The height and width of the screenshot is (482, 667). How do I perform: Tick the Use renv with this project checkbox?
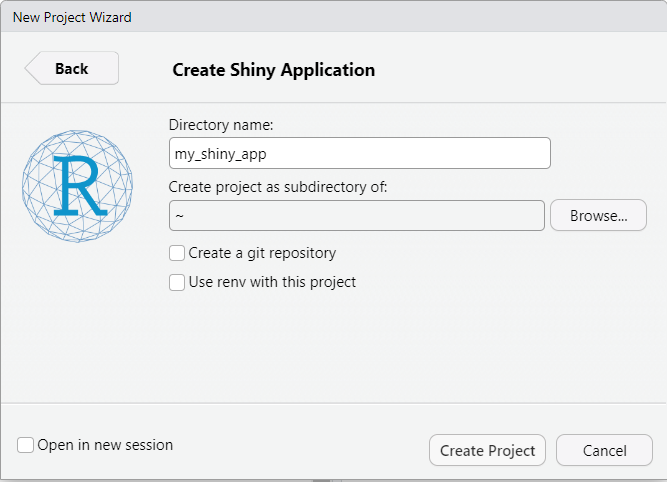click(177, 282)
